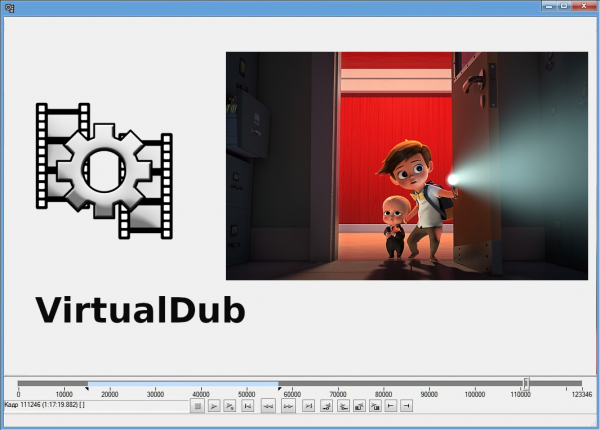This screenshot has width=600, height=430.
Task: Click the frame counter text showing 111246
Action: [x=44, y=404]
